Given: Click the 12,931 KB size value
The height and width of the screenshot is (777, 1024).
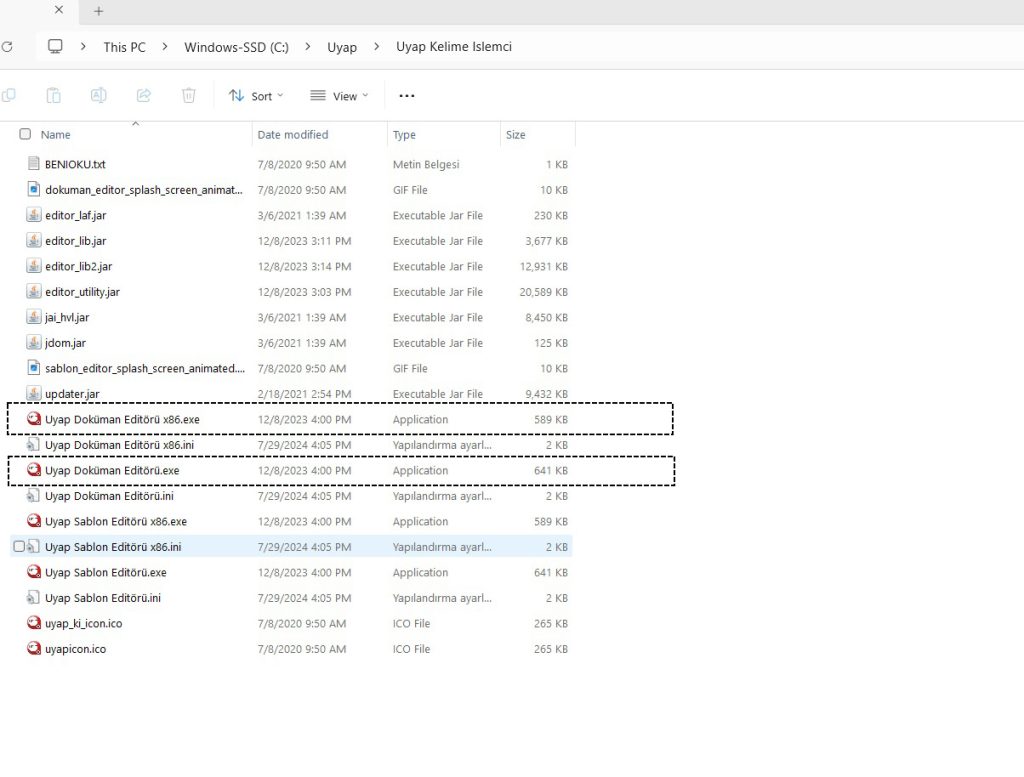Looking at the screenshot, I should point(543,266).
